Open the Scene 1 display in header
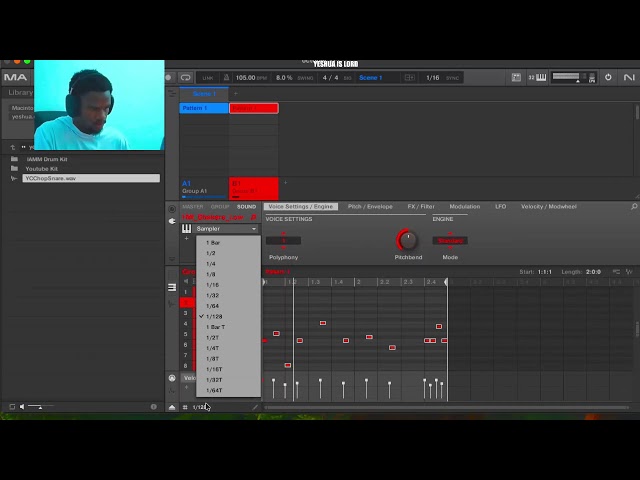This screenshot has width=640, height=480. [371, 78]
